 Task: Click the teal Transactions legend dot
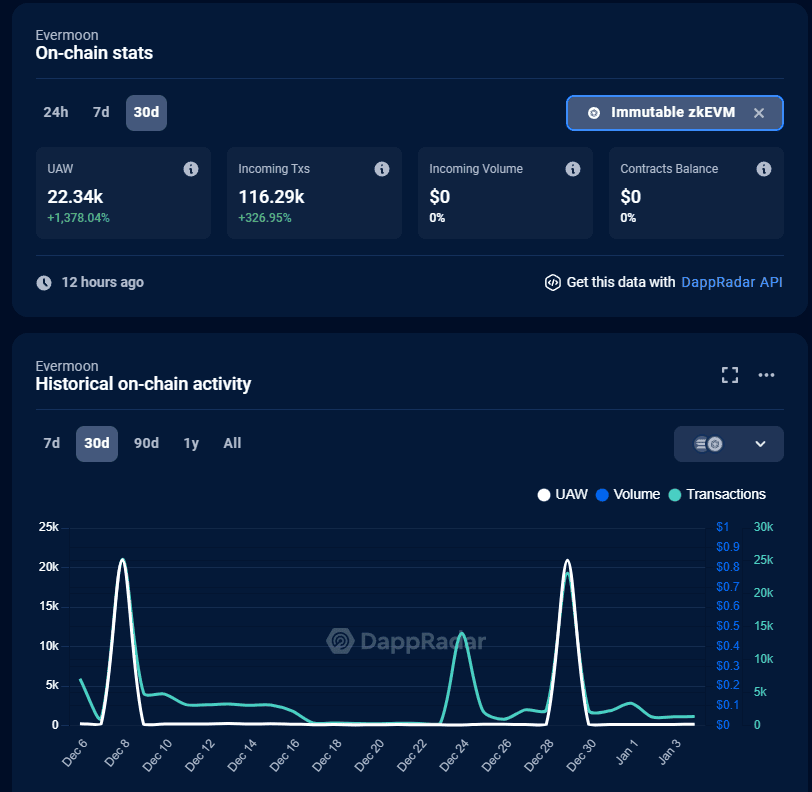[x=675, y=495]
